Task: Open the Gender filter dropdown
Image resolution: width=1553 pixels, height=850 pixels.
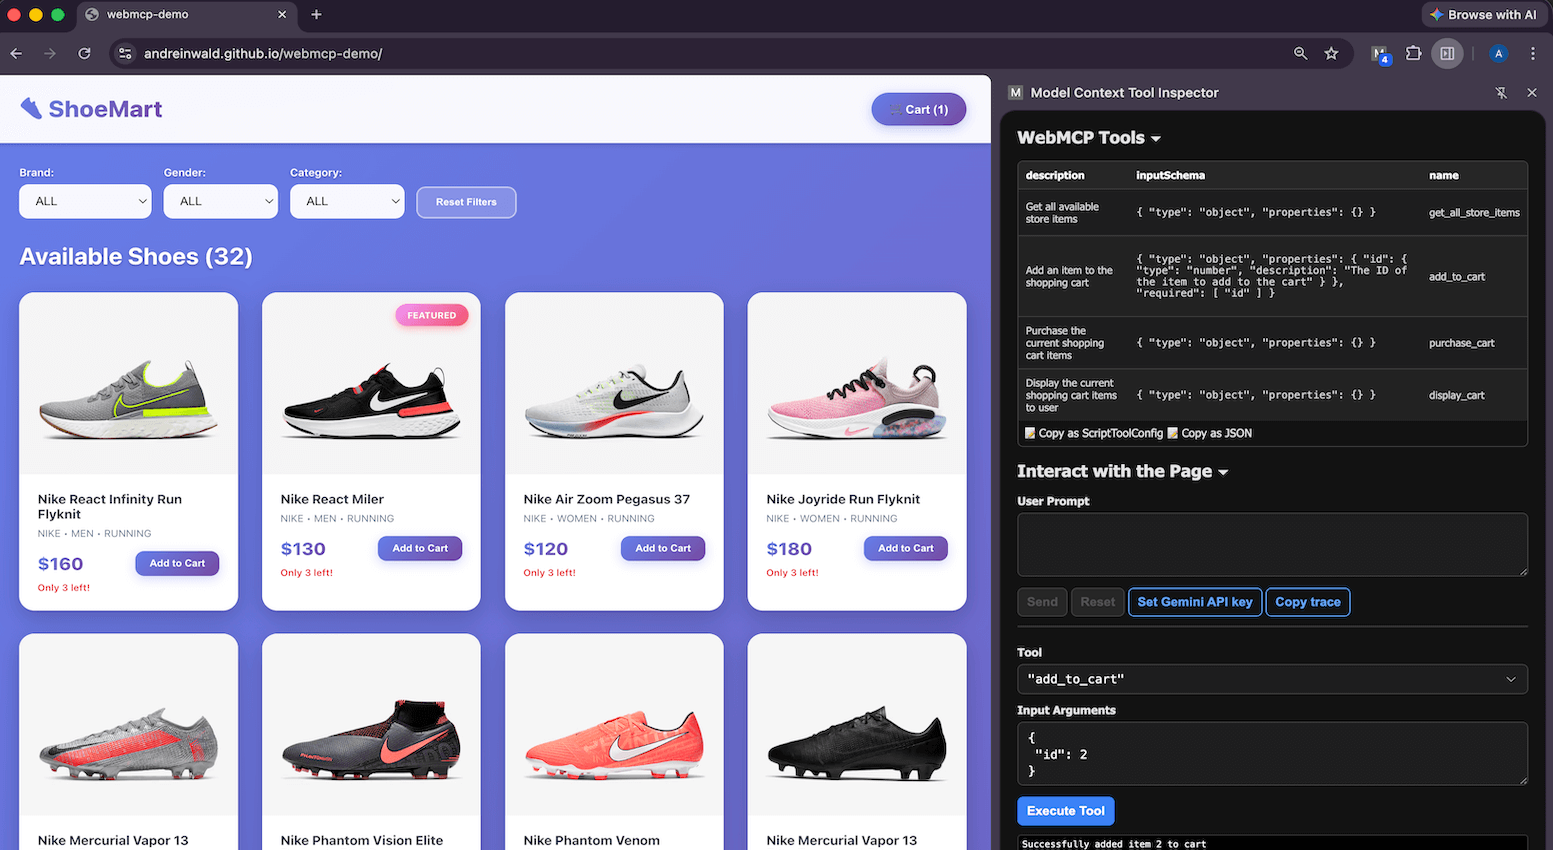Action: pos(221,201)
